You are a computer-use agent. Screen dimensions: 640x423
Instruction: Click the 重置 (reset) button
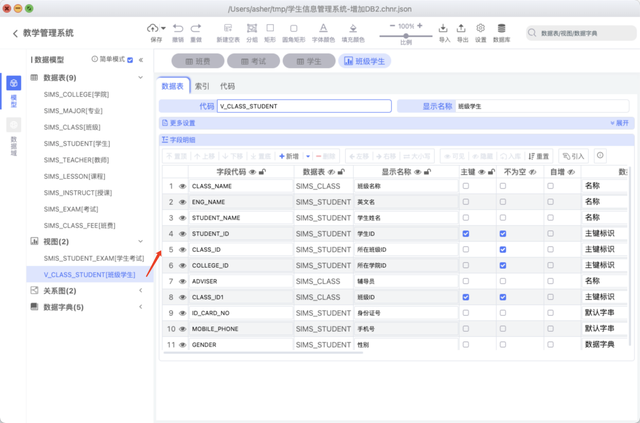coord(539,156)
